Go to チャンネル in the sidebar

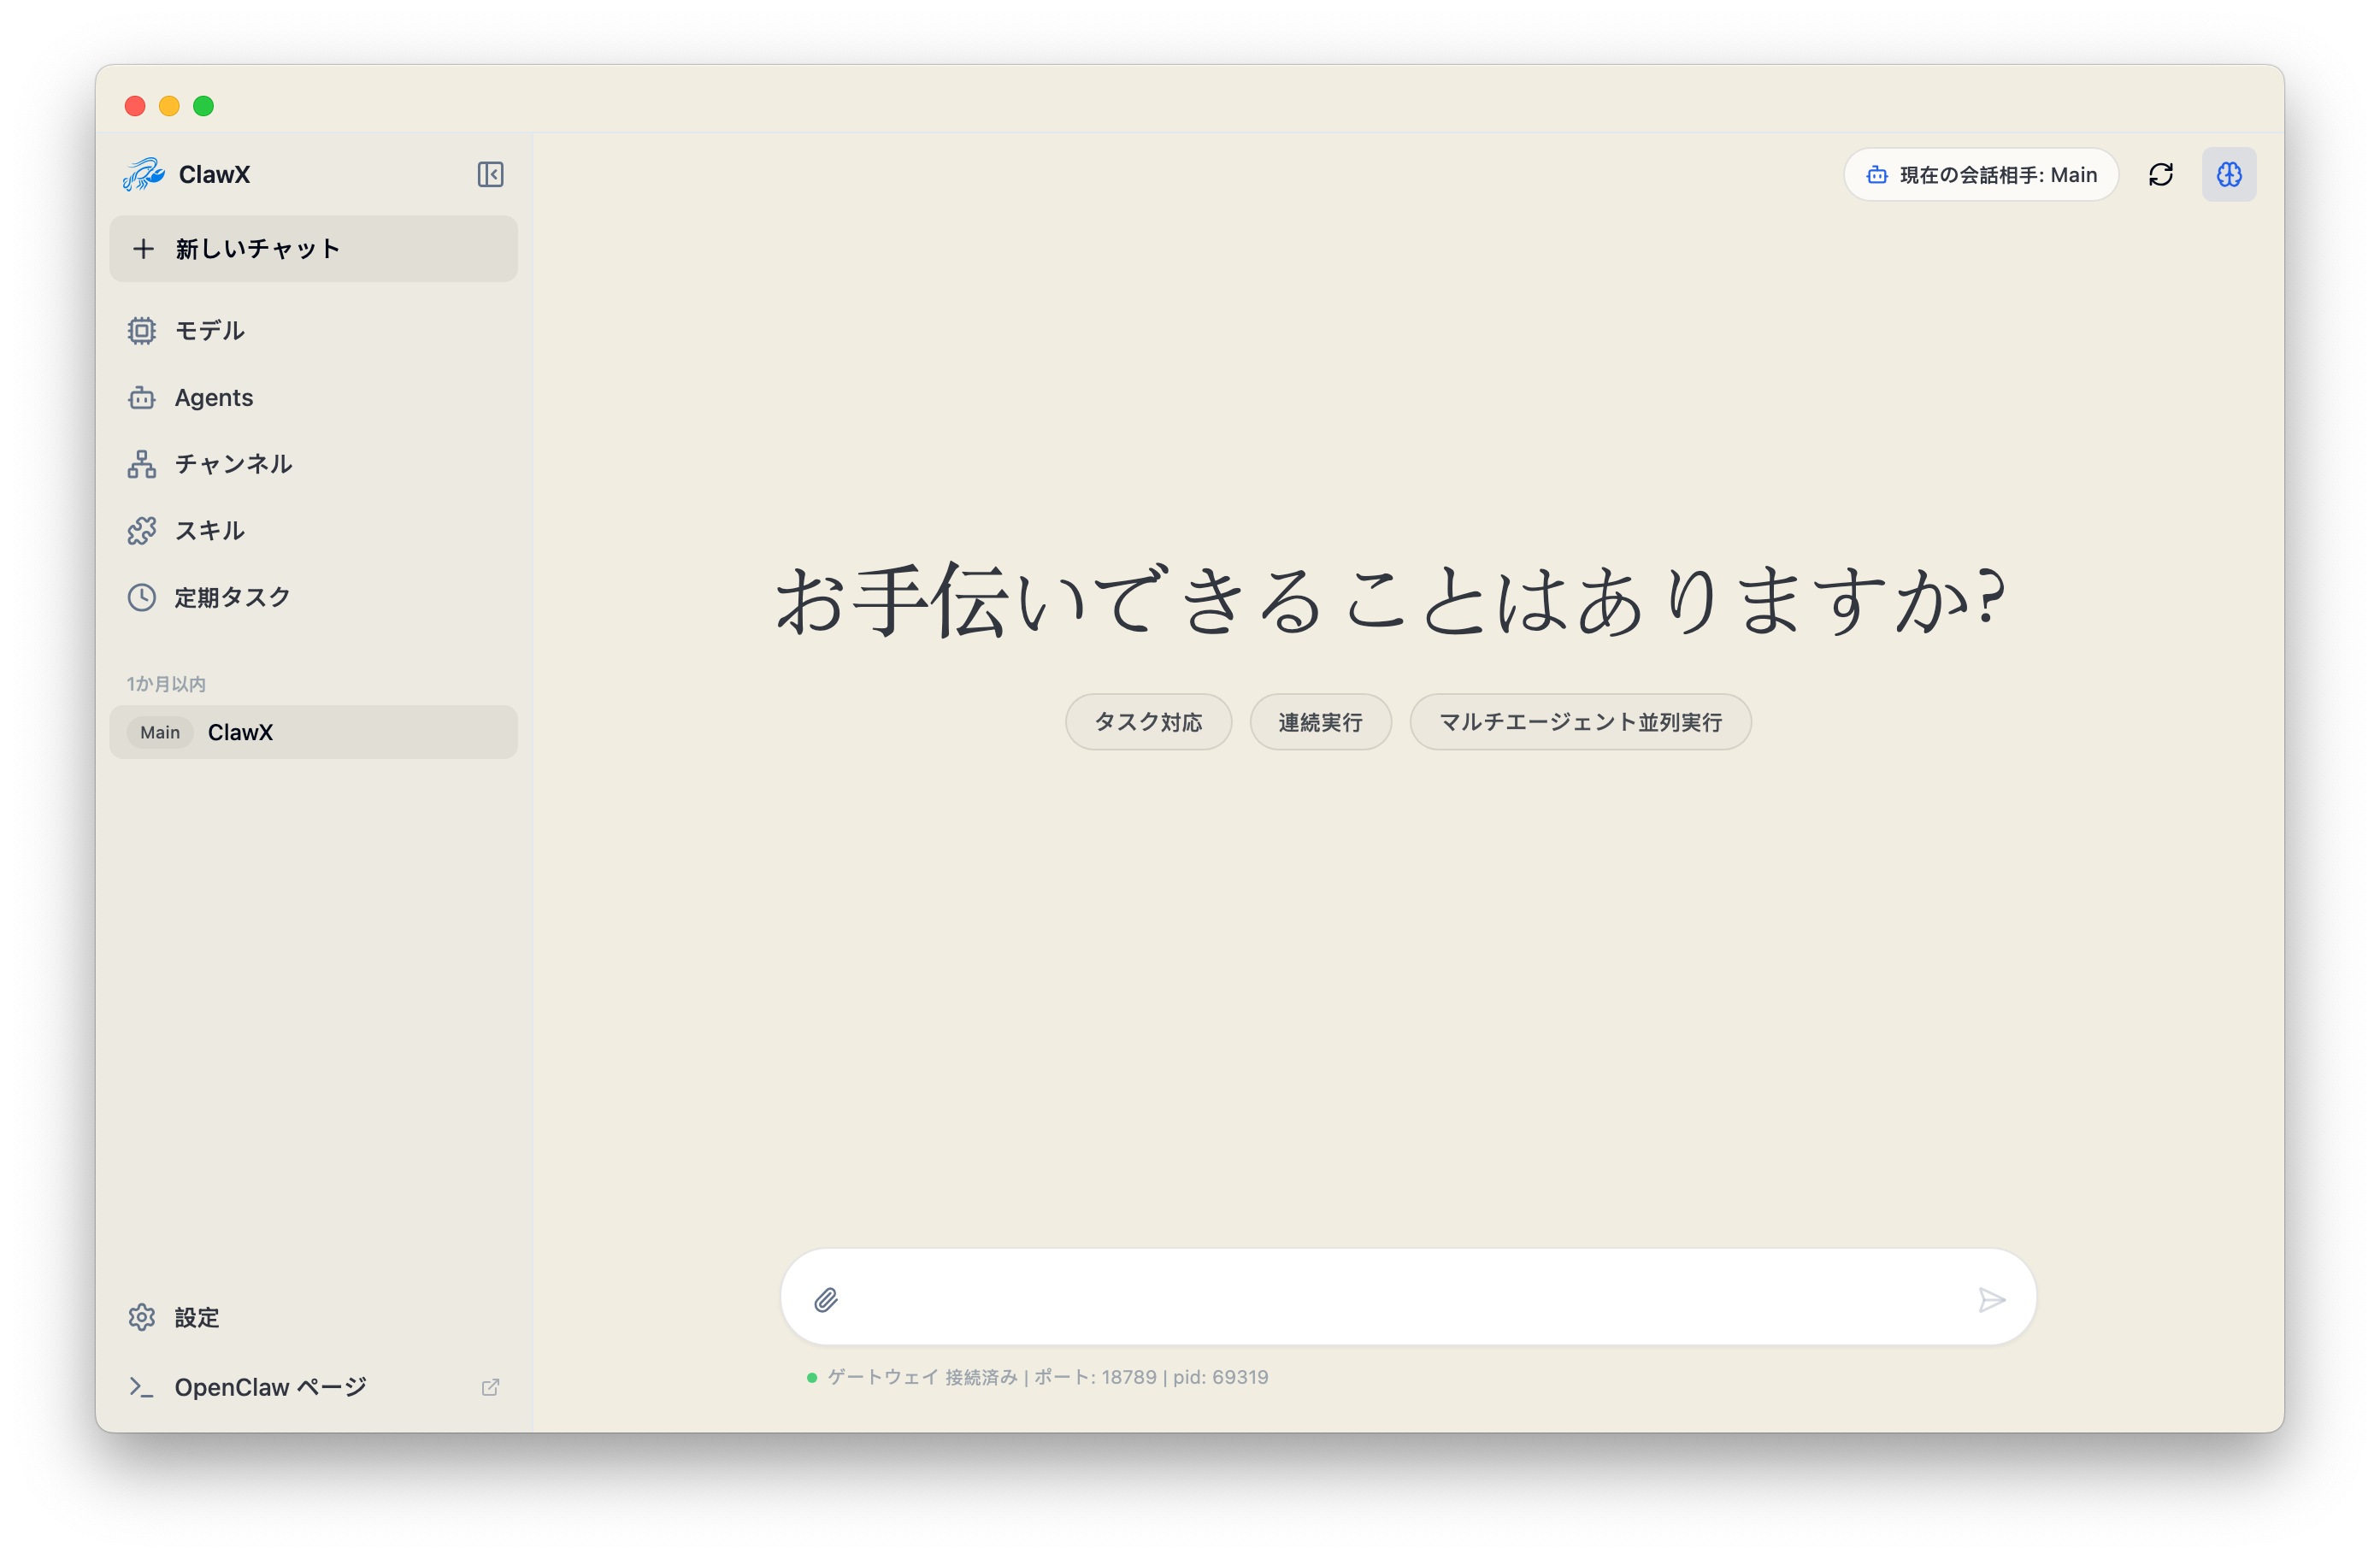(x=232, y=464)
